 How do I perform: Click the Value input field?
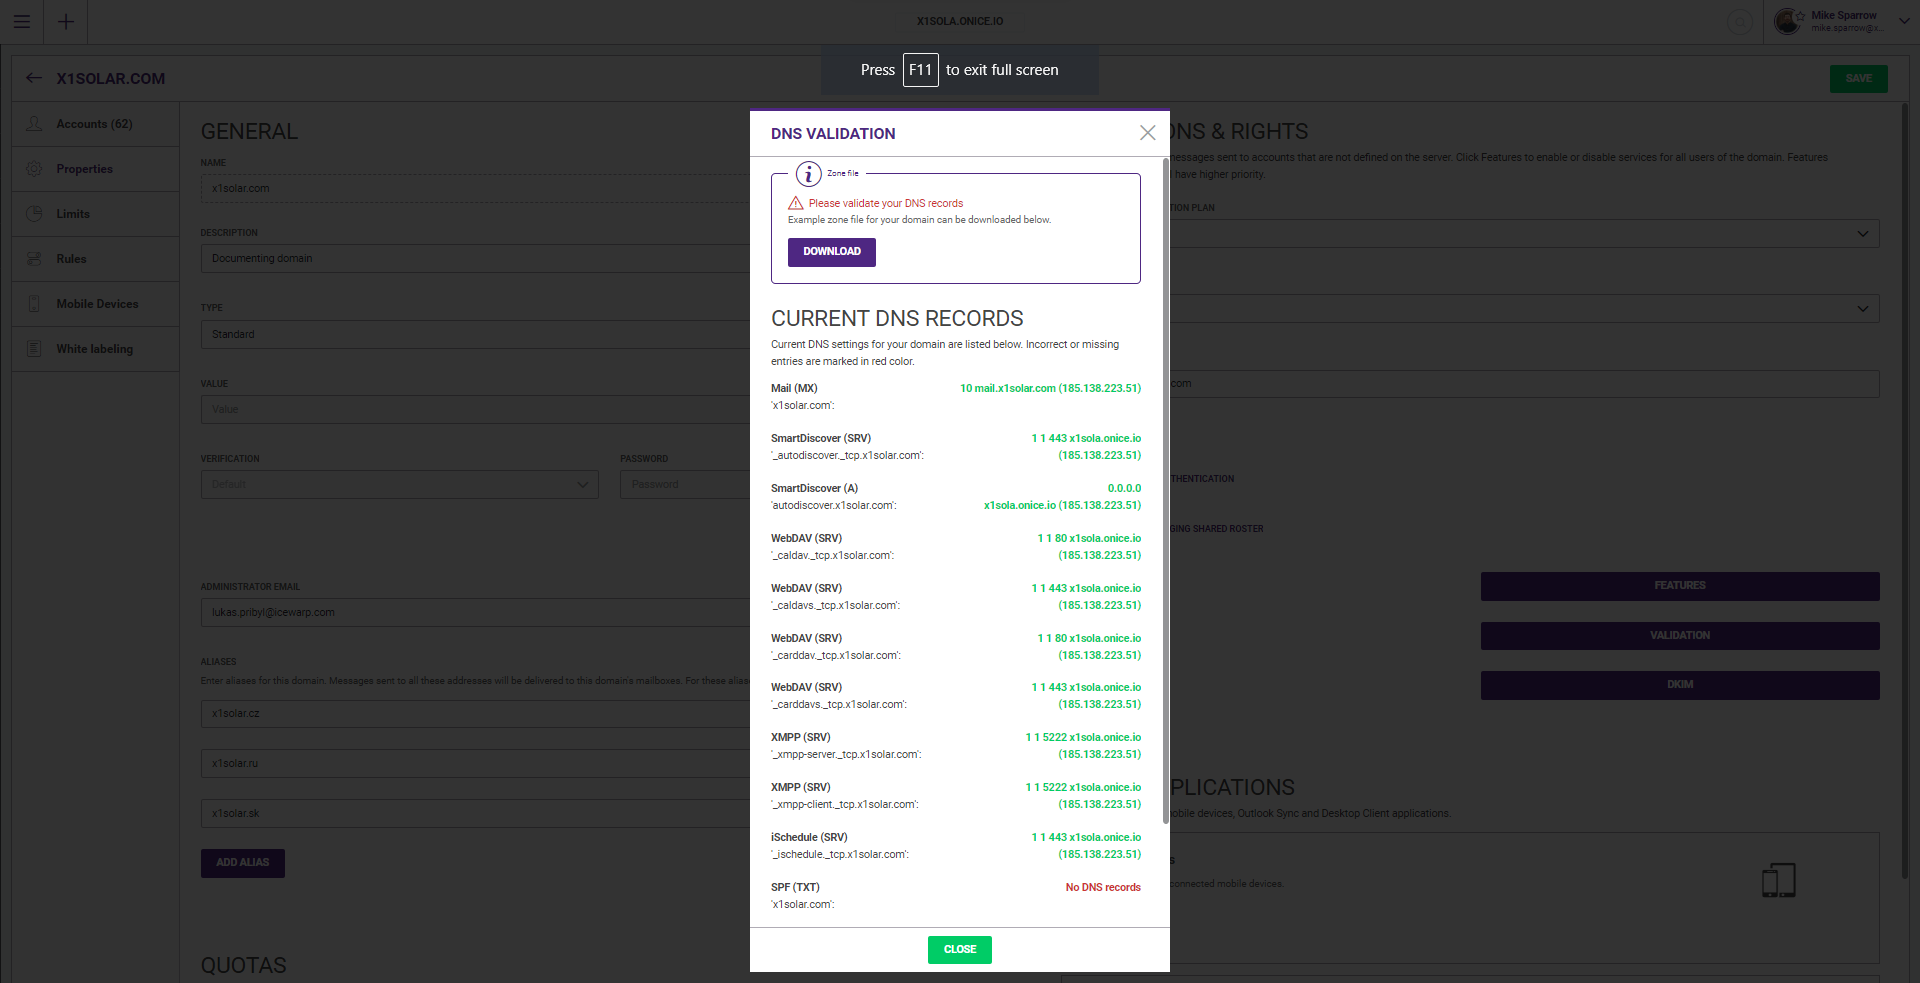(x=475, y=409)
